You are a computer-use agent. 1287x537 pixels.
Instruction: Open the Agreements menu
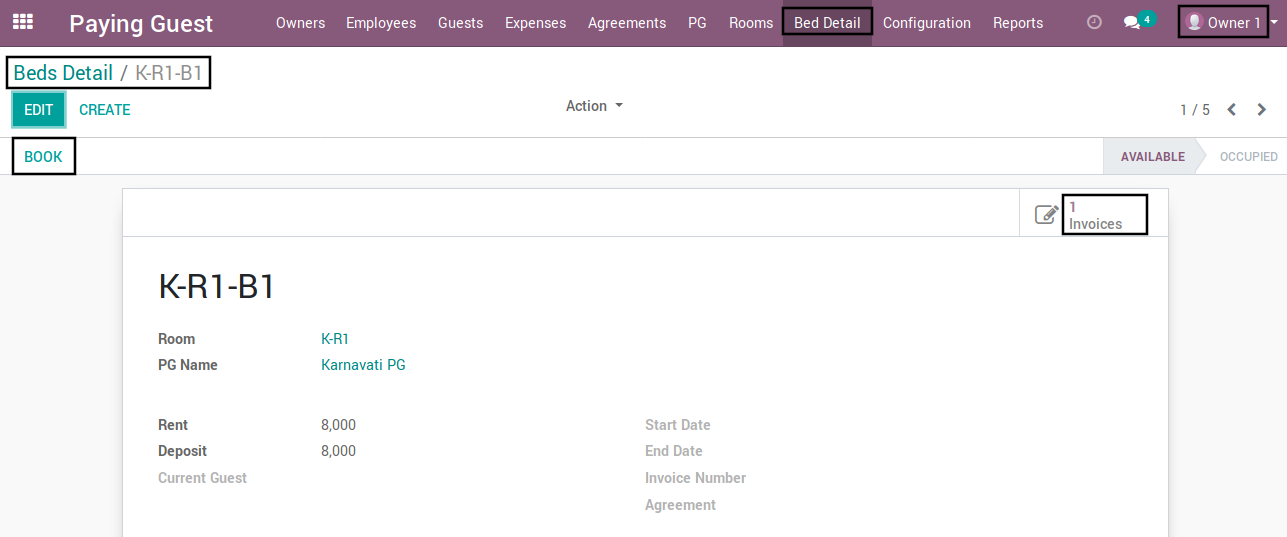(627, 23)
